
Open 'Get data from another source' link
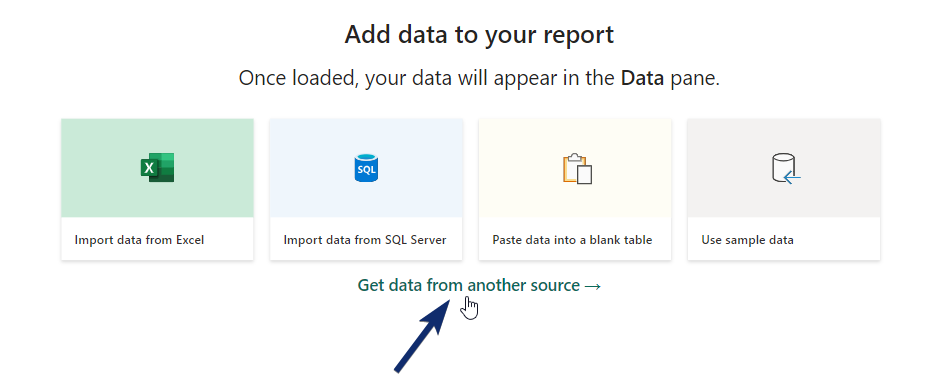tap(479, 285)
